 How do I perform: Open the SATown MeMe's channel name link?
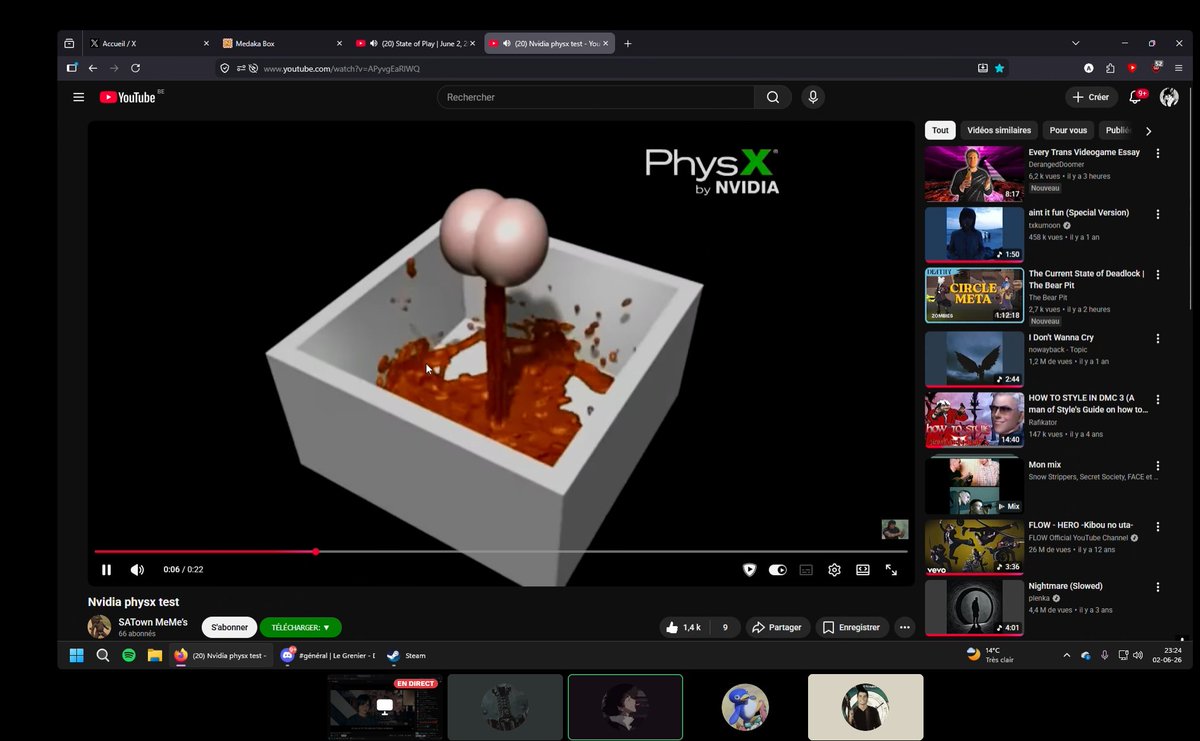(153, 622)
